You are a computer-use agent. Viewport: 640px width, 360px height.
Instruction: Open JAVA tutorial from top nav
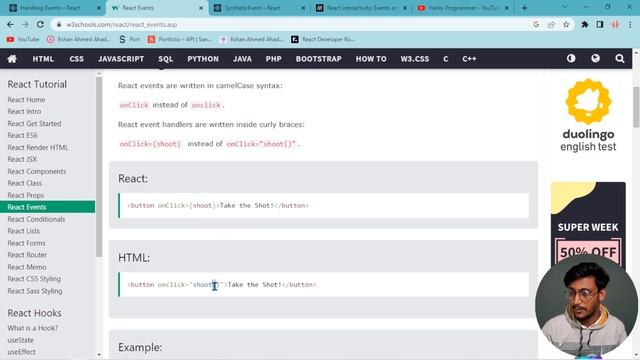[x=242, y=59]
